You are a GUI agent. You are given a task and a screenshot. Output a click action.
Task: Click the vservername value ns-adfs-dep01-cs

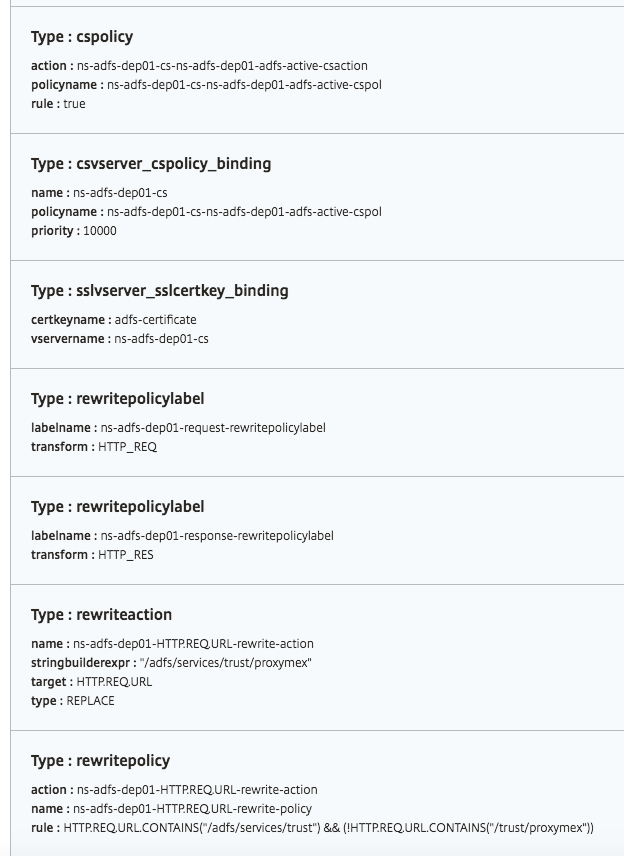point(161,338)
